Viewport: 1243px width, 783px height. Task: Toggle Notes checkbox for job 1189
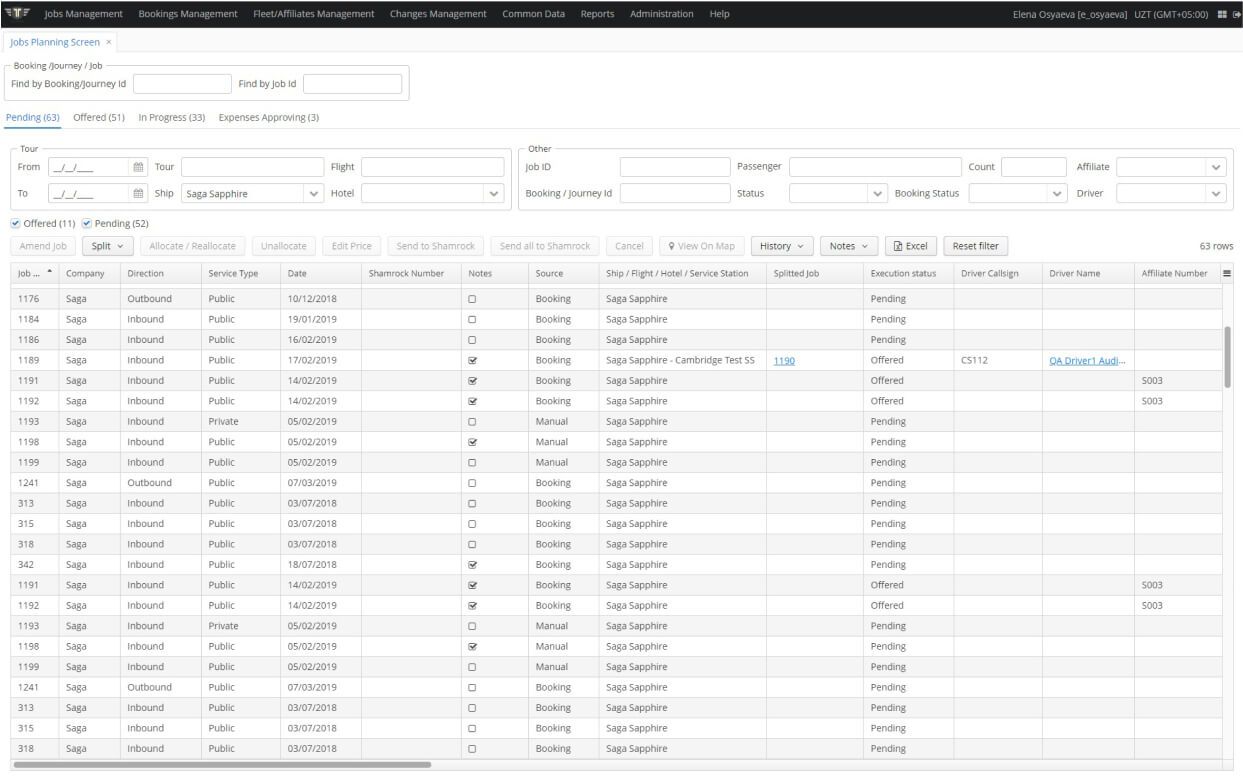click(x=472, y=360)
